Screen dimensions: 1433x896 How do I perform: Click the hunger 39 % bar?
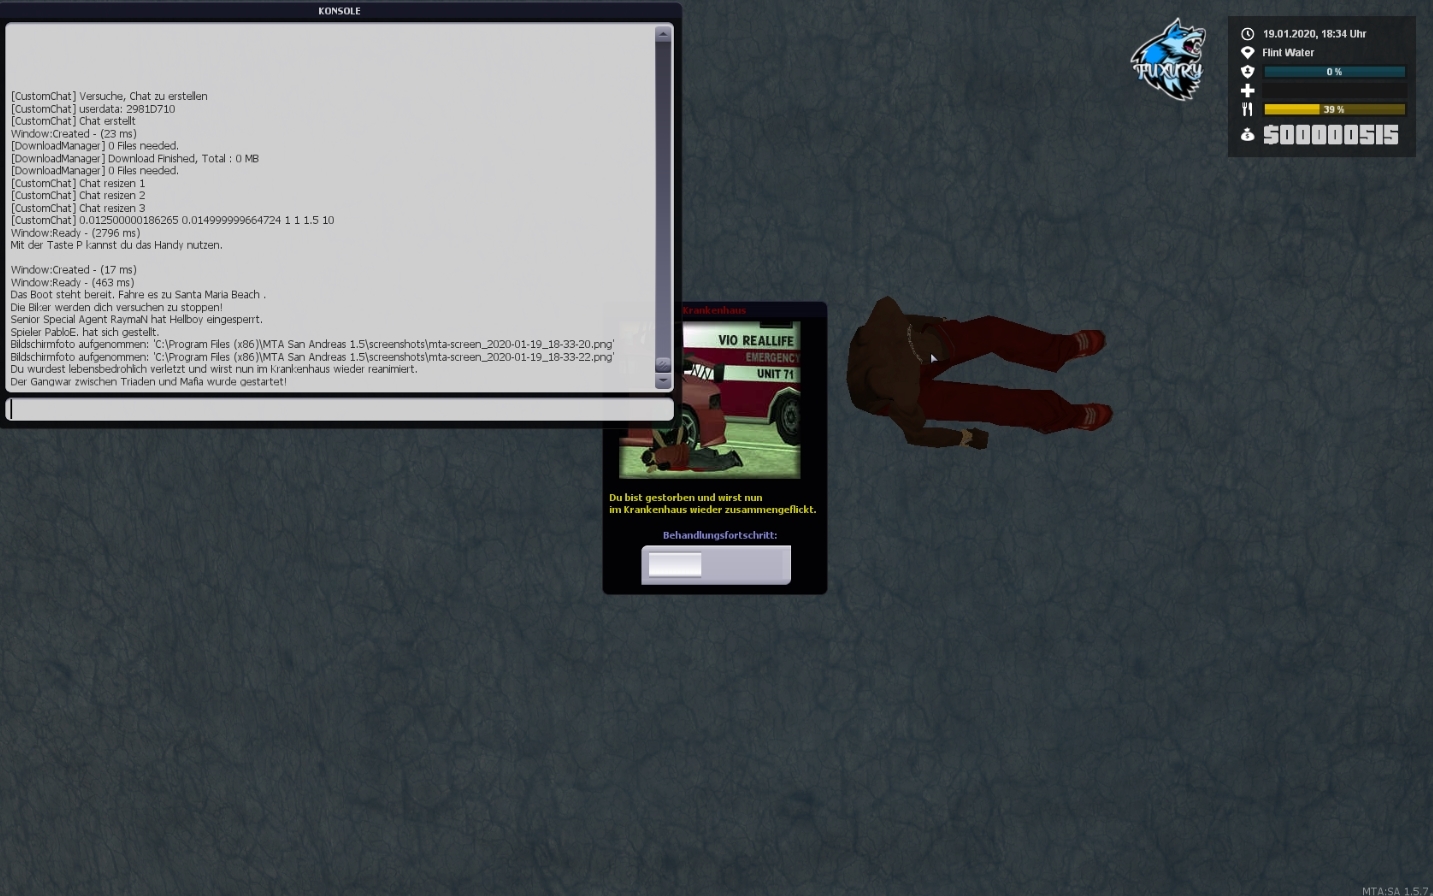pos(1334,109)
